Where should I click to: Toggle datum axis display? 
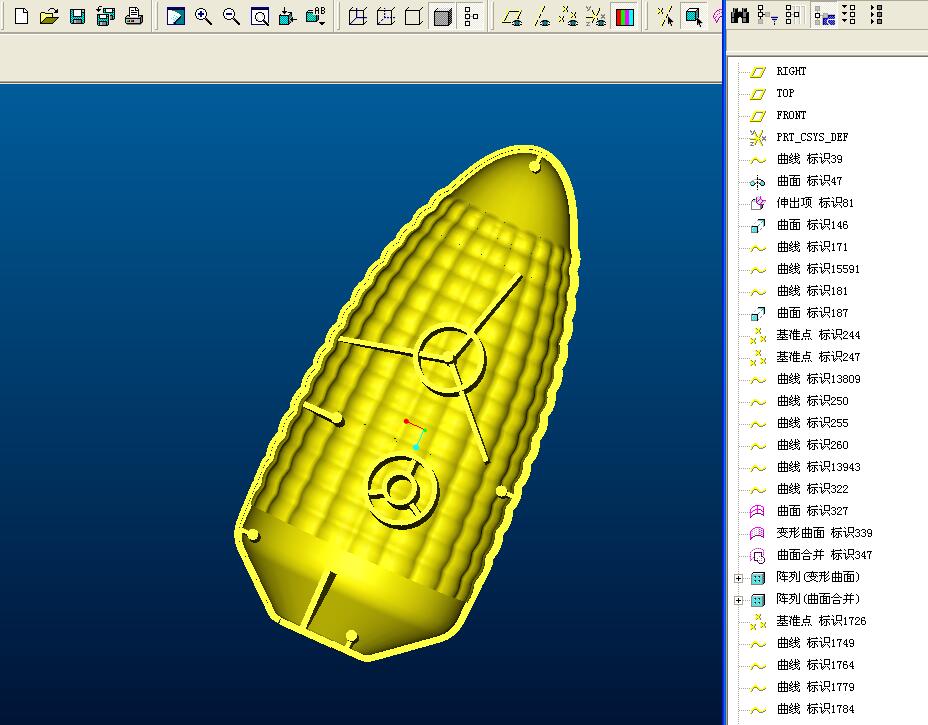click(542, 16)
